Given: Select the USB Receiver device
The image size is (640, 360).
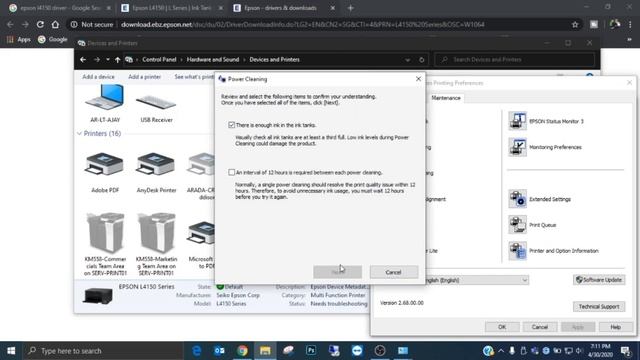Looking at the screenshot, I should coord(156,107).
